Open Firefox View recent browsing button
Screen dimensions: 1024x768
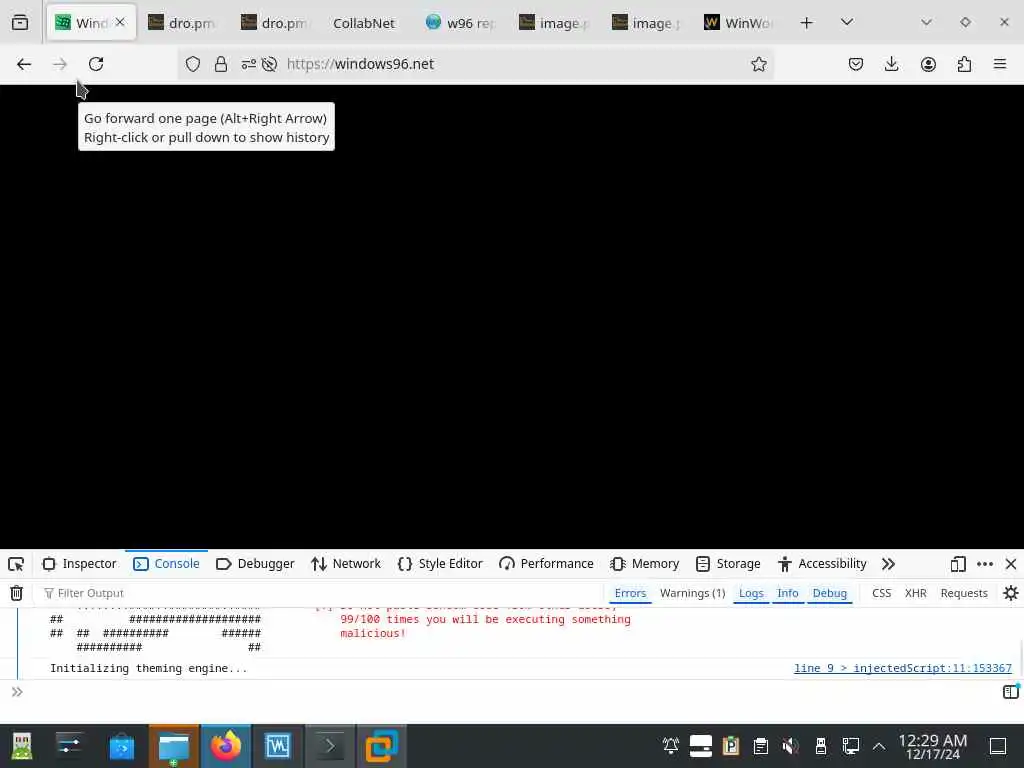click(20, 23)
